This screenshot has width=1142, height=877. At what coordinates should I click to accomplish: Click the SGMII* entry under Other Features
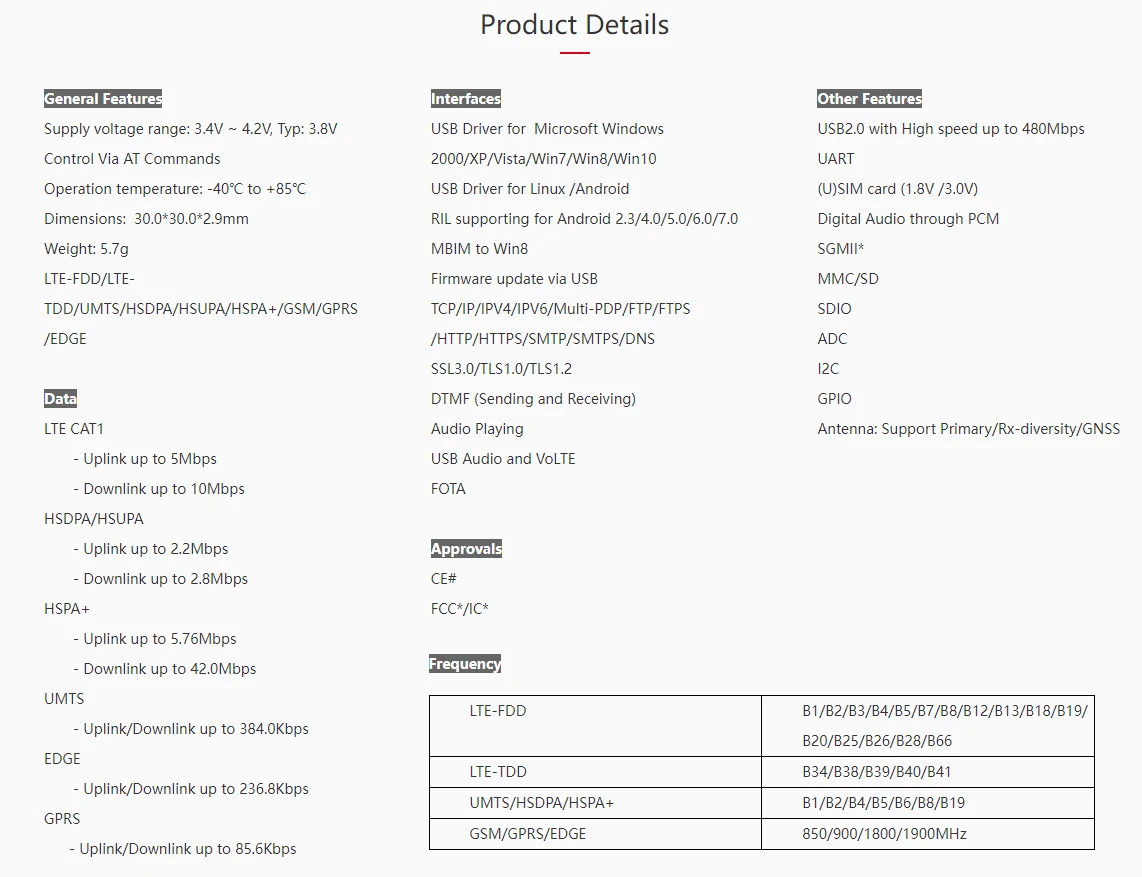841,249
